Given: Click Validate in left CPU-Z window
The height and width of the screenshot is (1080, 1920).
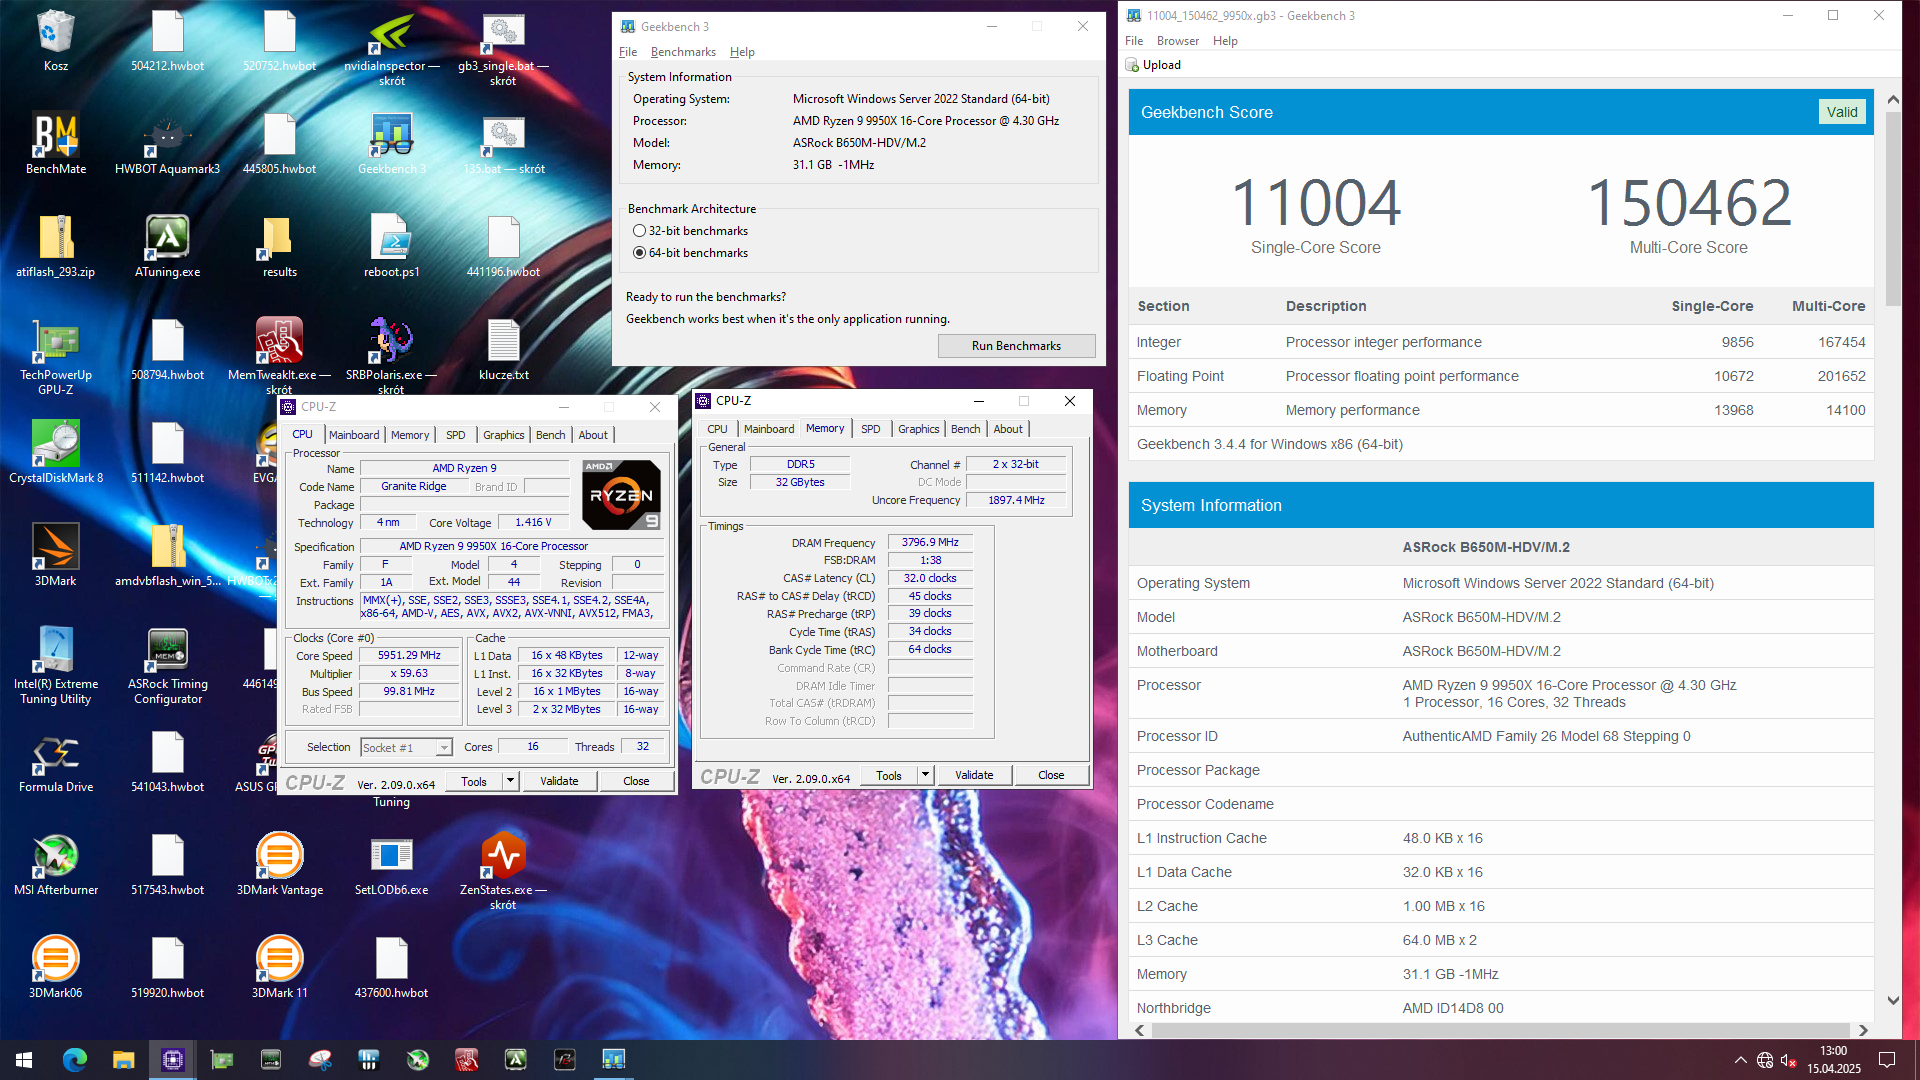Looking at the screenshot, I should [559, 781].
